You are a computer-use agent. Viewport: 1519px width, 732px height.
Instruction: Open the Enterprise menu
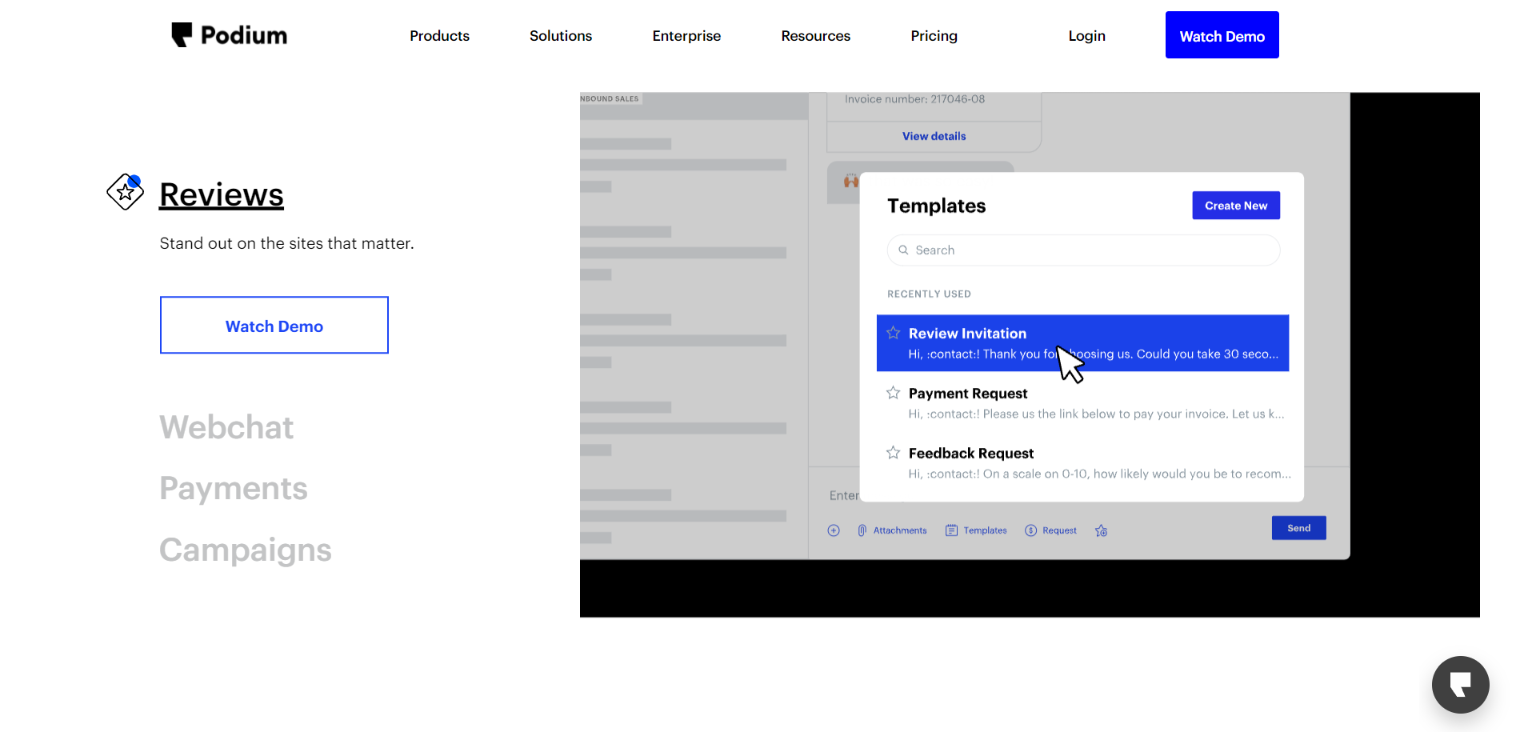686,36
